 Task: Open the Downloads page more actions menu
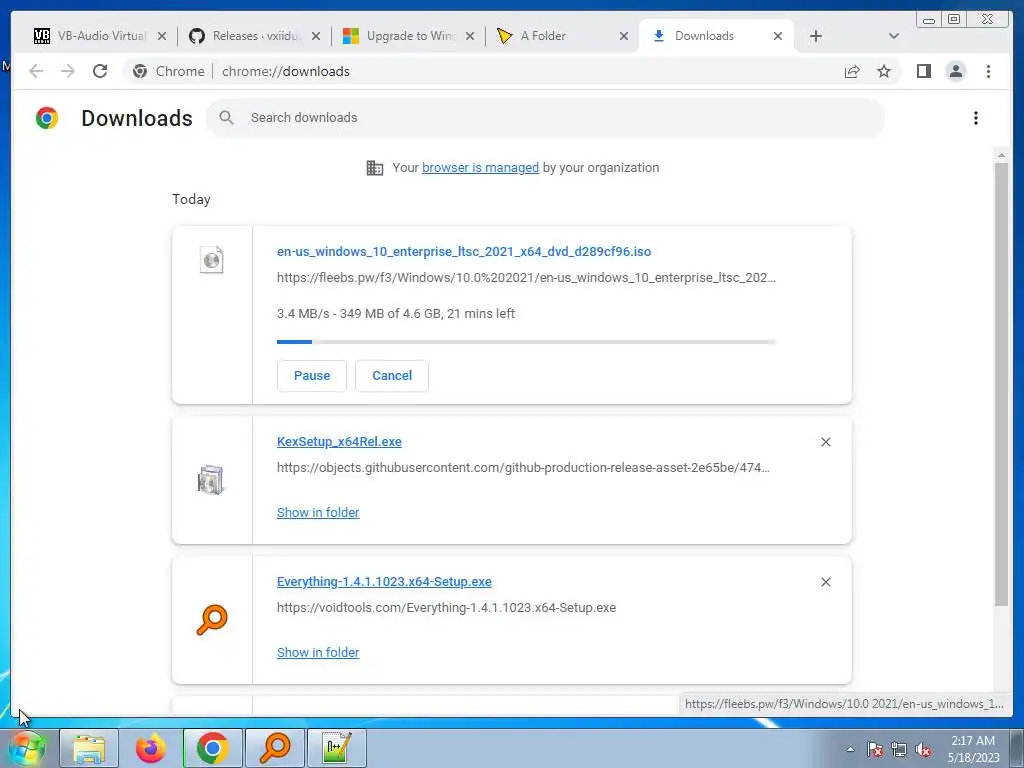pyautogui.click(x=976, y=118)
